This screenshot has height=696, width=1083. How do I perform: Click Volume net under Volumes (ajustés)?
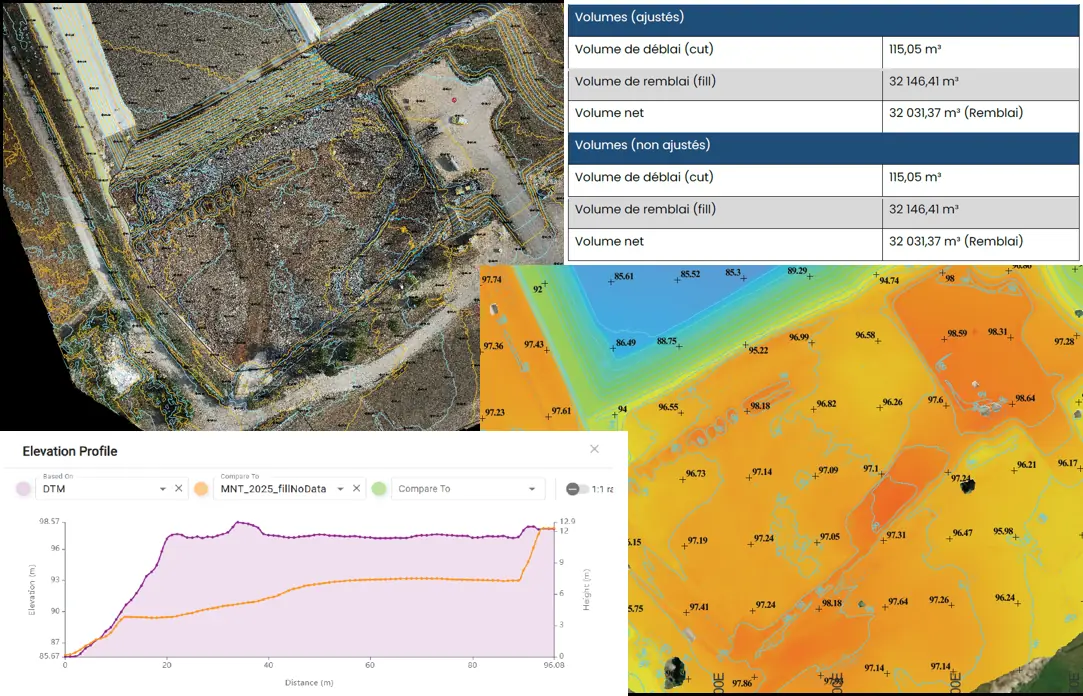(x=609, y=113)
